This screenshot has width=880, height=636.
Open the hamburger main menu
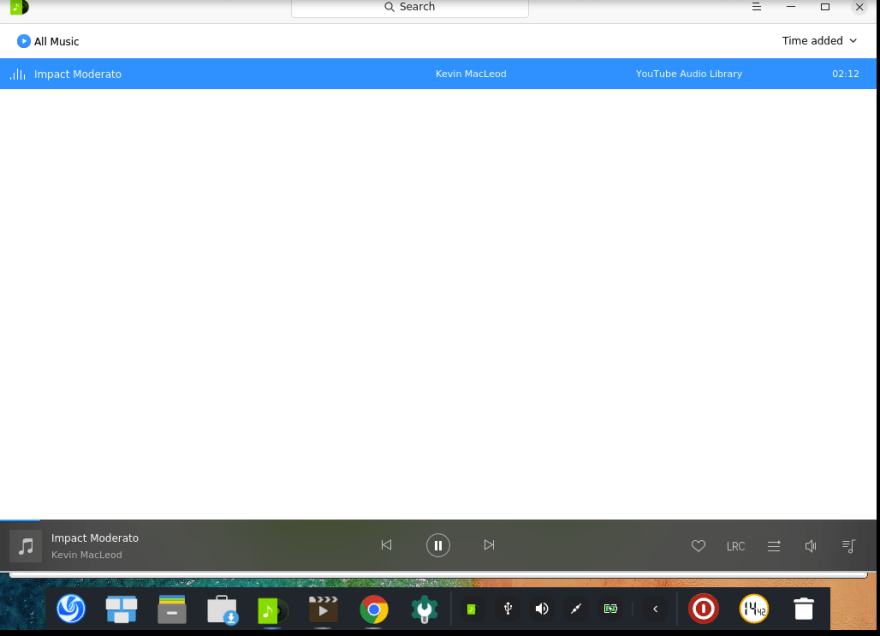tap(757, 7)
